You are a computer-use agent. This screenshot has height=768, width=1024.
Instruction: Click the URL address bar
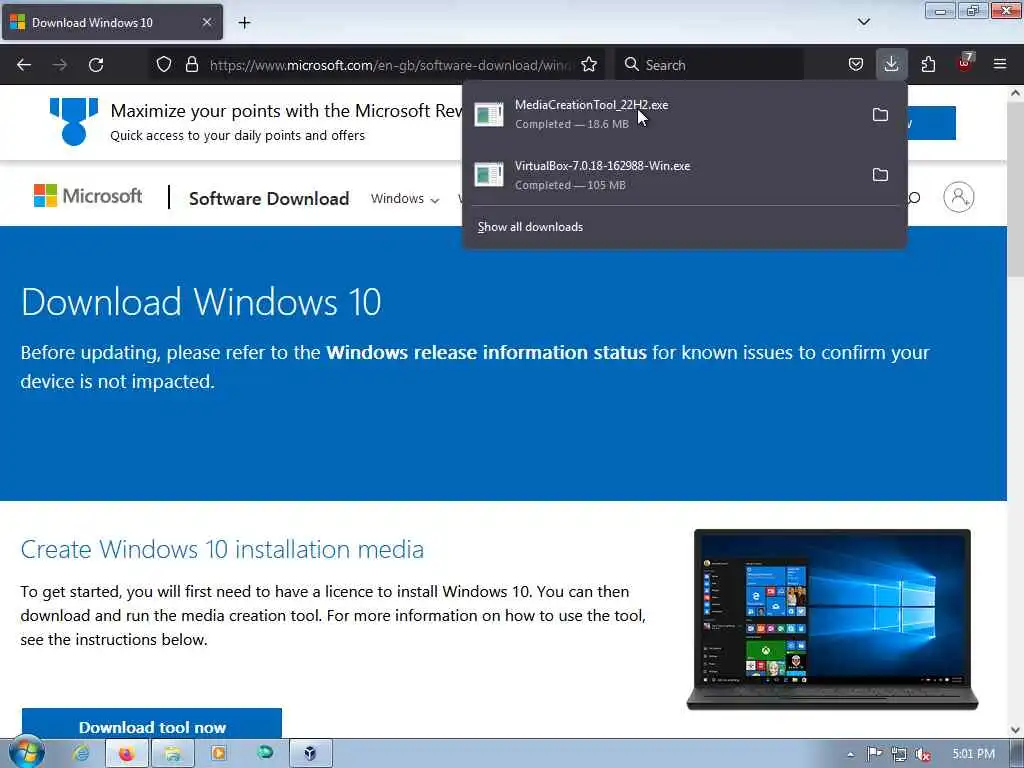click(390, 65)
